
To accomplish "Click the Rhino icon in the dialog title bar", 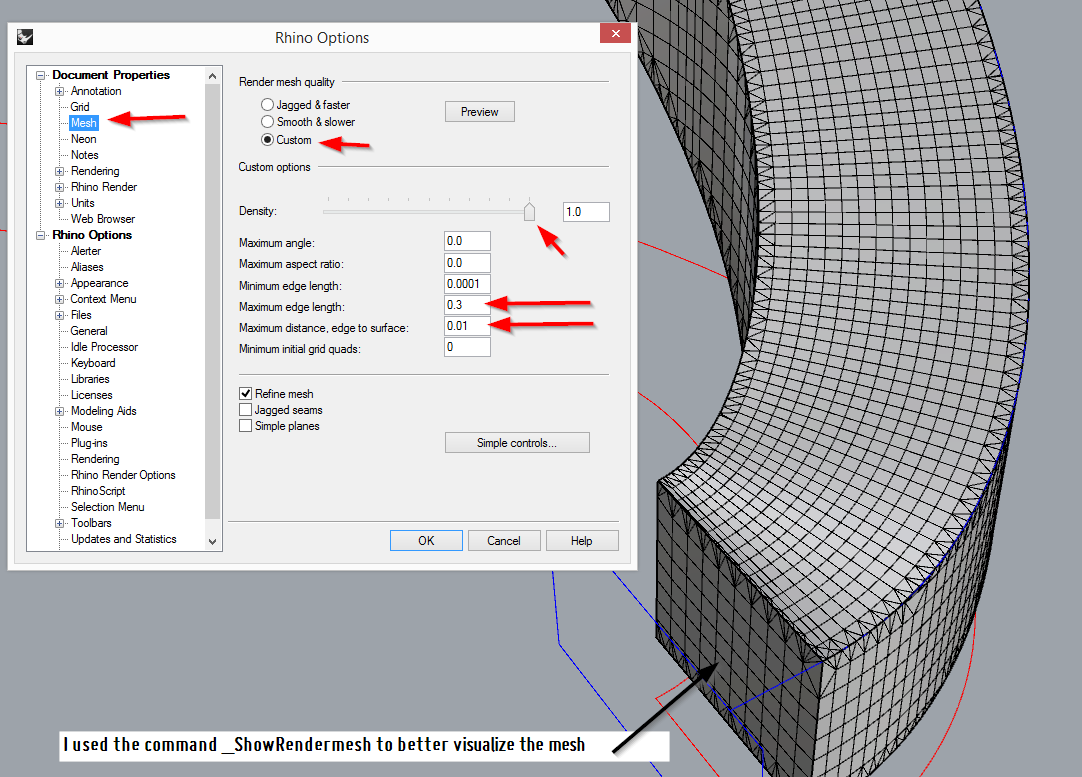I will point(25,37).
